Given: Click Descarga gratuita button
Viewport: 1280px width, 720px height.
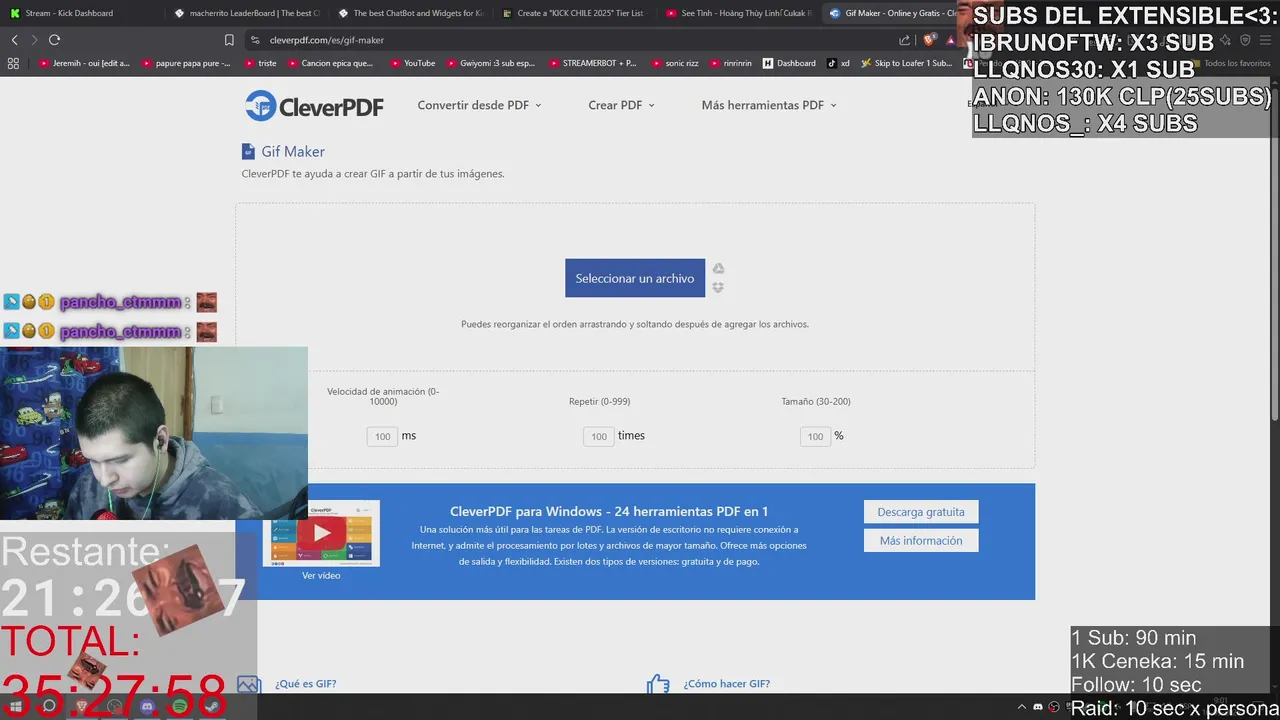Looking at the screenshot, I should pyautogui.click(x=921, y=512).
